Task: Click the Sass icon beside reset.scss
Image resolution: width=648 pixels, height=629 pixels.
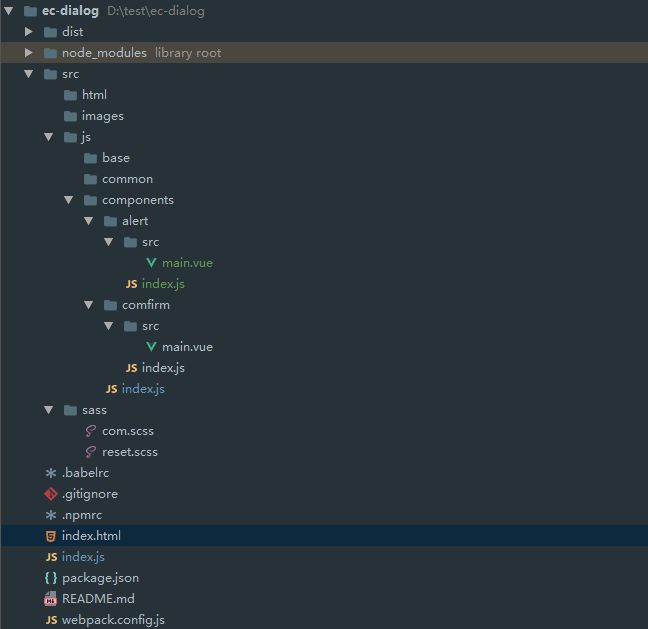Action: pyautogui.click(x=91, y=452)
